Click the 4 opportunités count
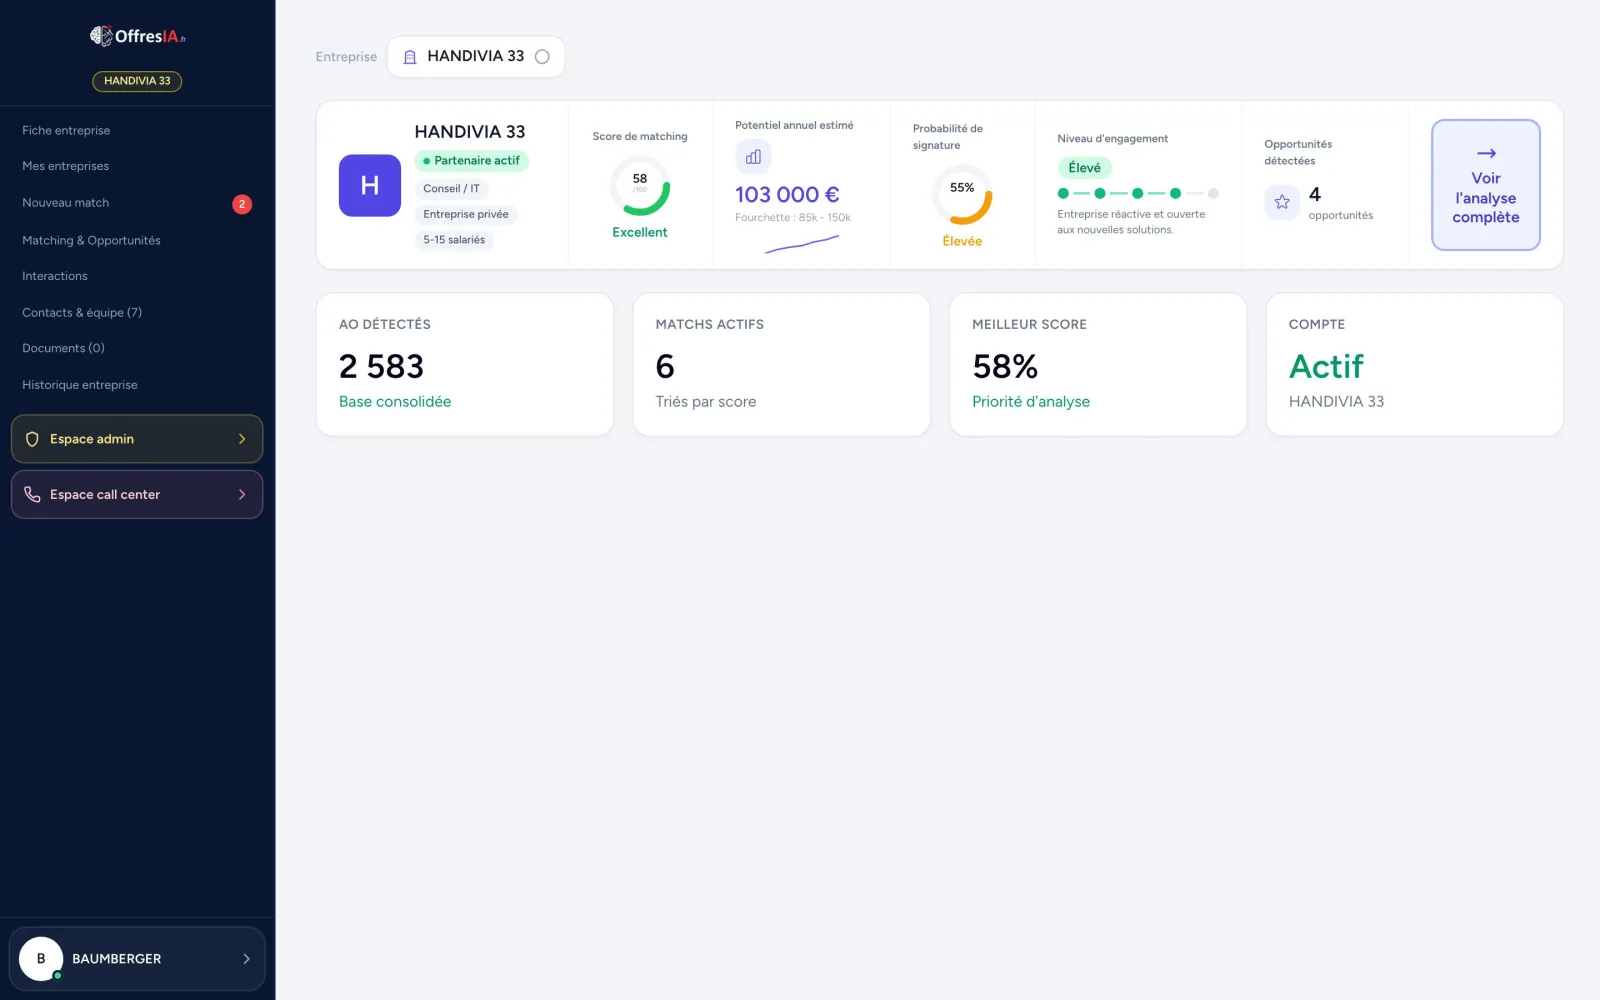 1340,203
